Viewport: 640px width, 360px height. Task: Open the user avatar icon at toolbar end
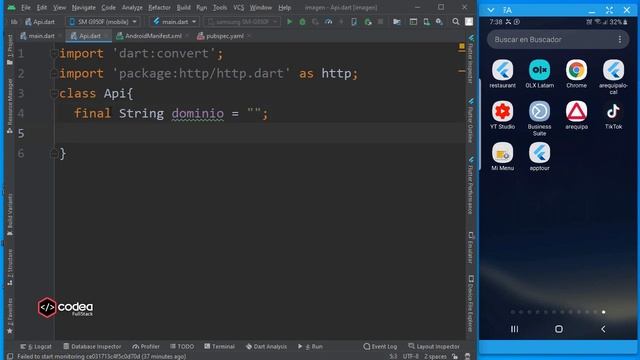(x=469, y=22)
